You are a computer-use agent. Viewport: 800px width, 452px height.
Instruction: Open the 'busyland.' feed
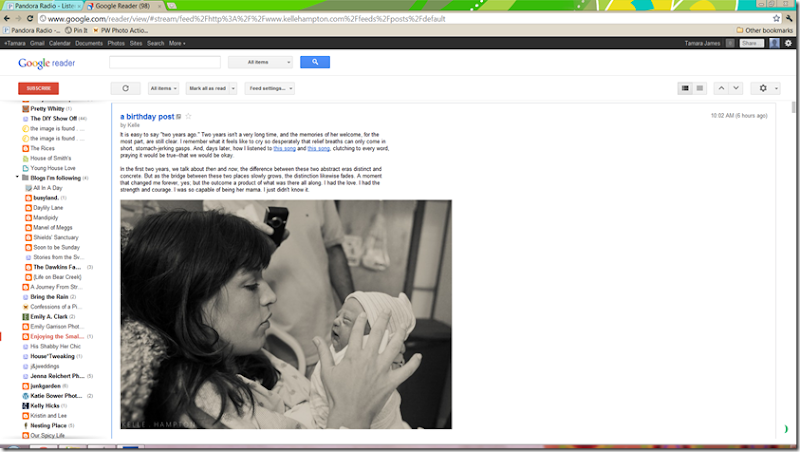[x=46, y=198]
